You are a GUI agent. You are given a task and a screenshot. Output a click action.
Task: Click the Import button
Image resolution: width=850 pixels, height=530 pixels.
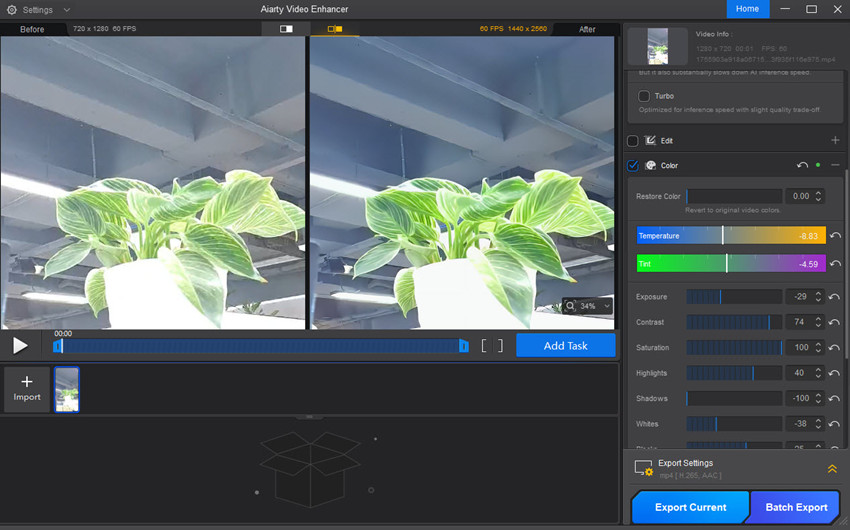[27, 389]
